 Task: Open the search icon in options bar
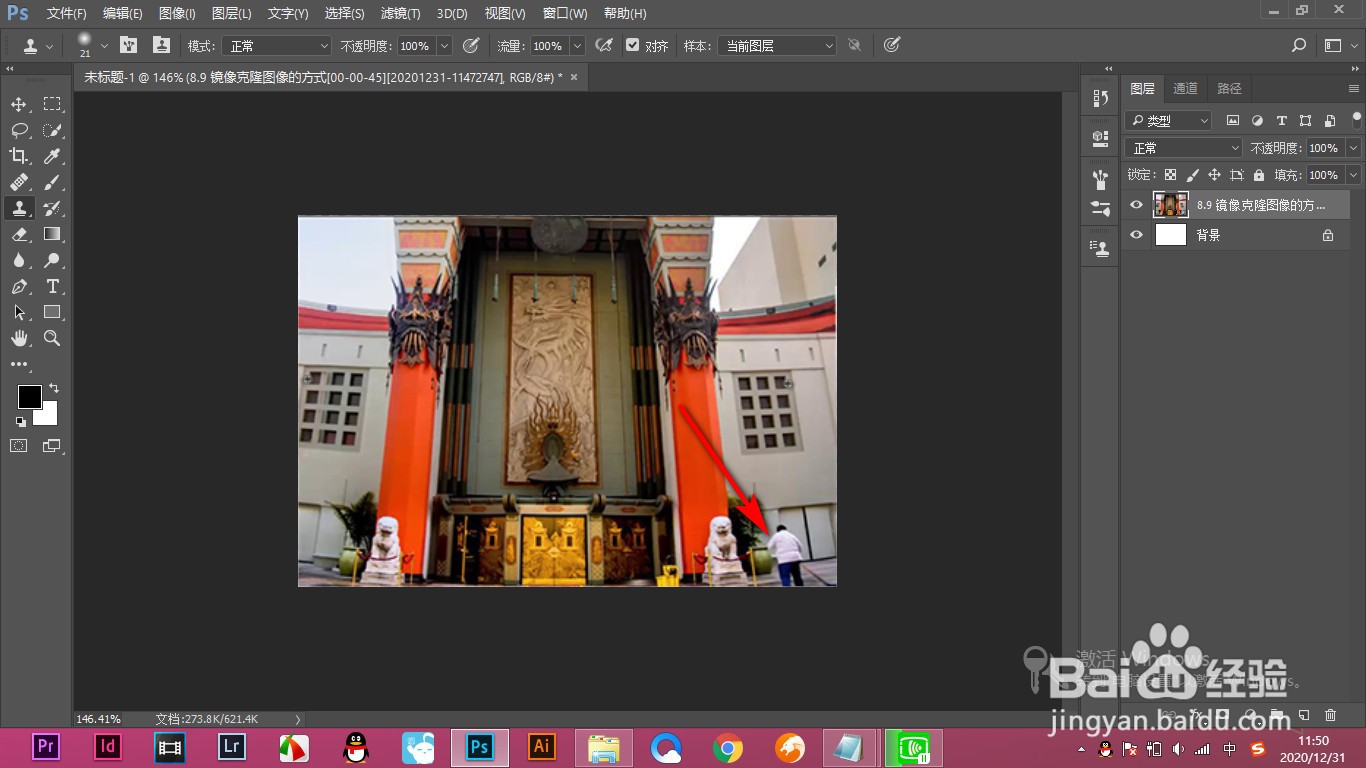point(1299,45)
